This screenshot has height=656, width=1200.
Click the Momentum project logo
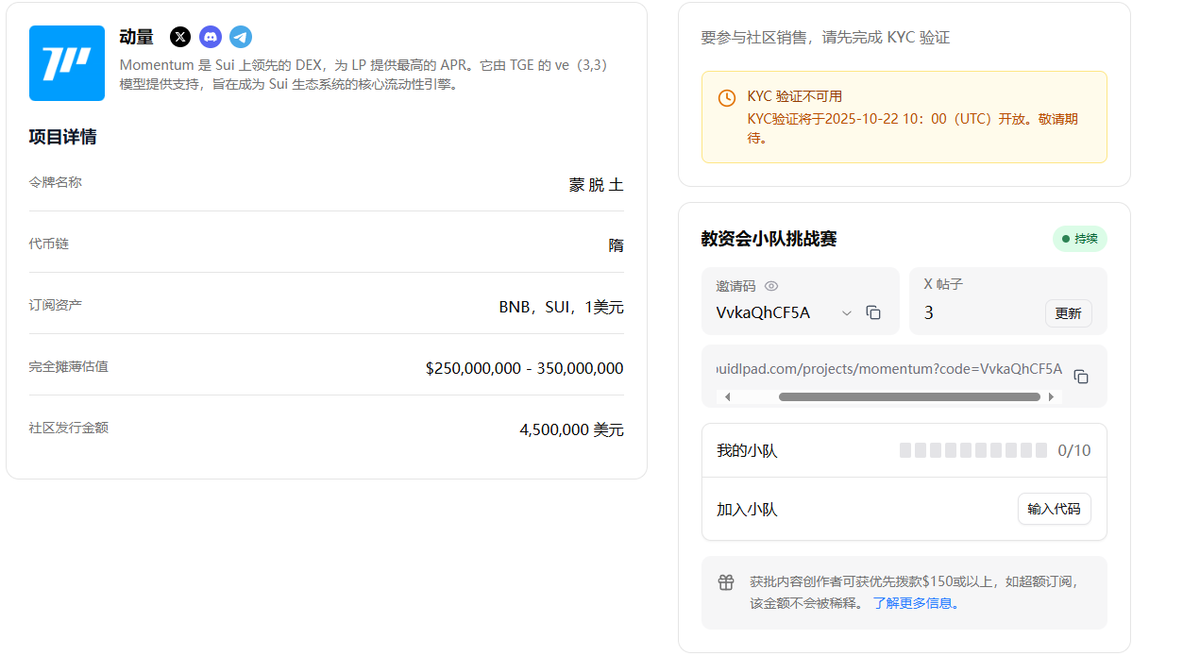pyautogui.click(x=67, y=63)
